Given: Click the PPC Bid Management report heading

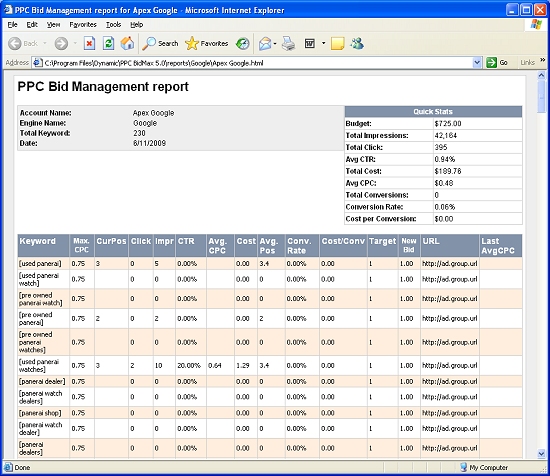Looking at the screenshot, I should pos(103,87).
